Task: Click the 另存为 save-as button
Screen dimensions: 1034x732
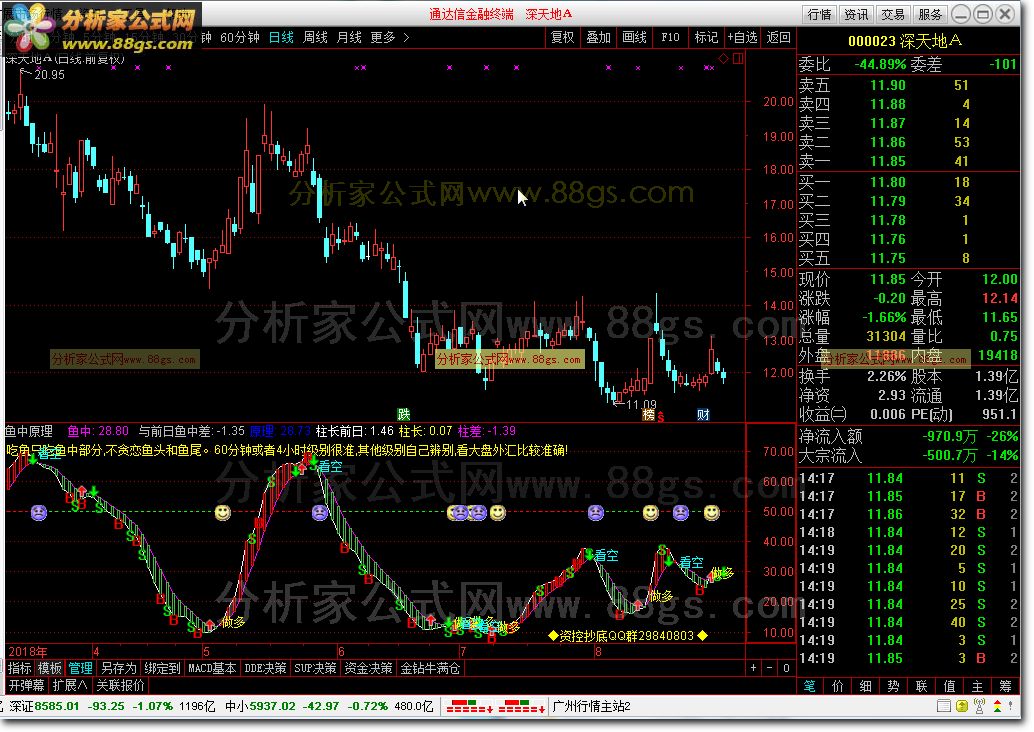Action: [x=119, y=668]
